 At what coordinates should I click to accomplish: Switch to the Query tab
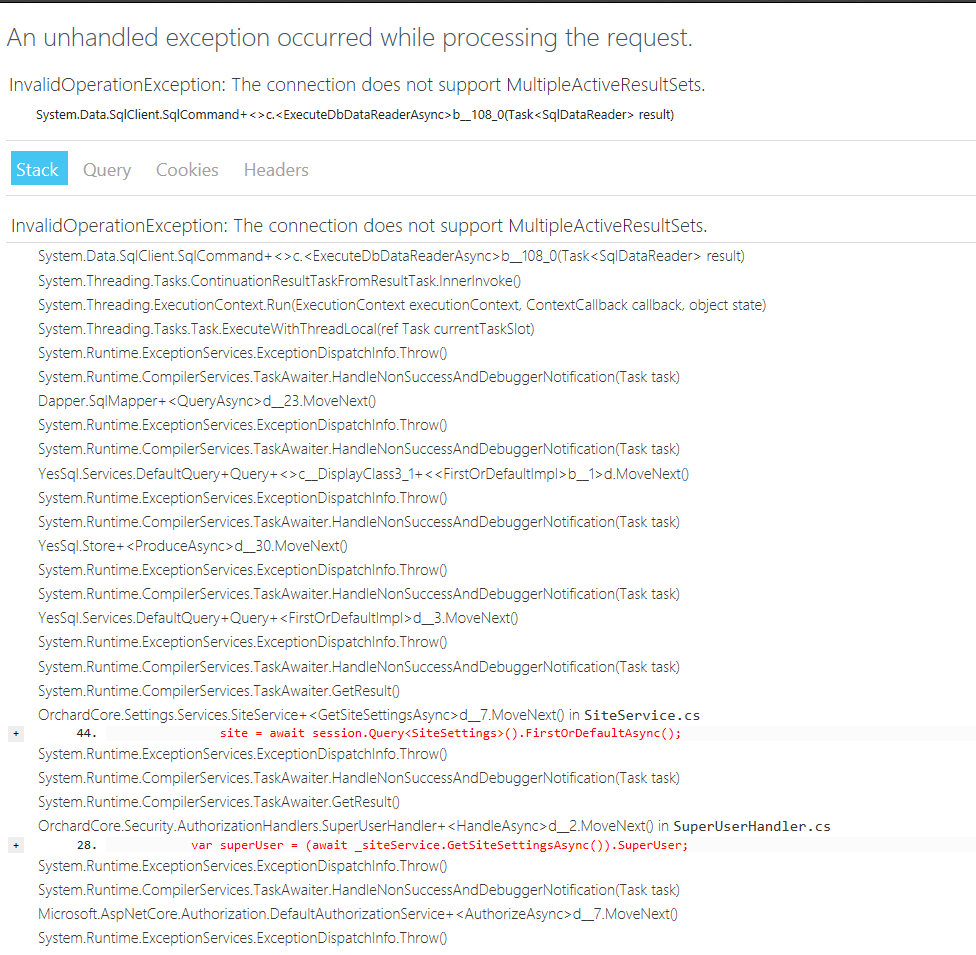point(106,169)
